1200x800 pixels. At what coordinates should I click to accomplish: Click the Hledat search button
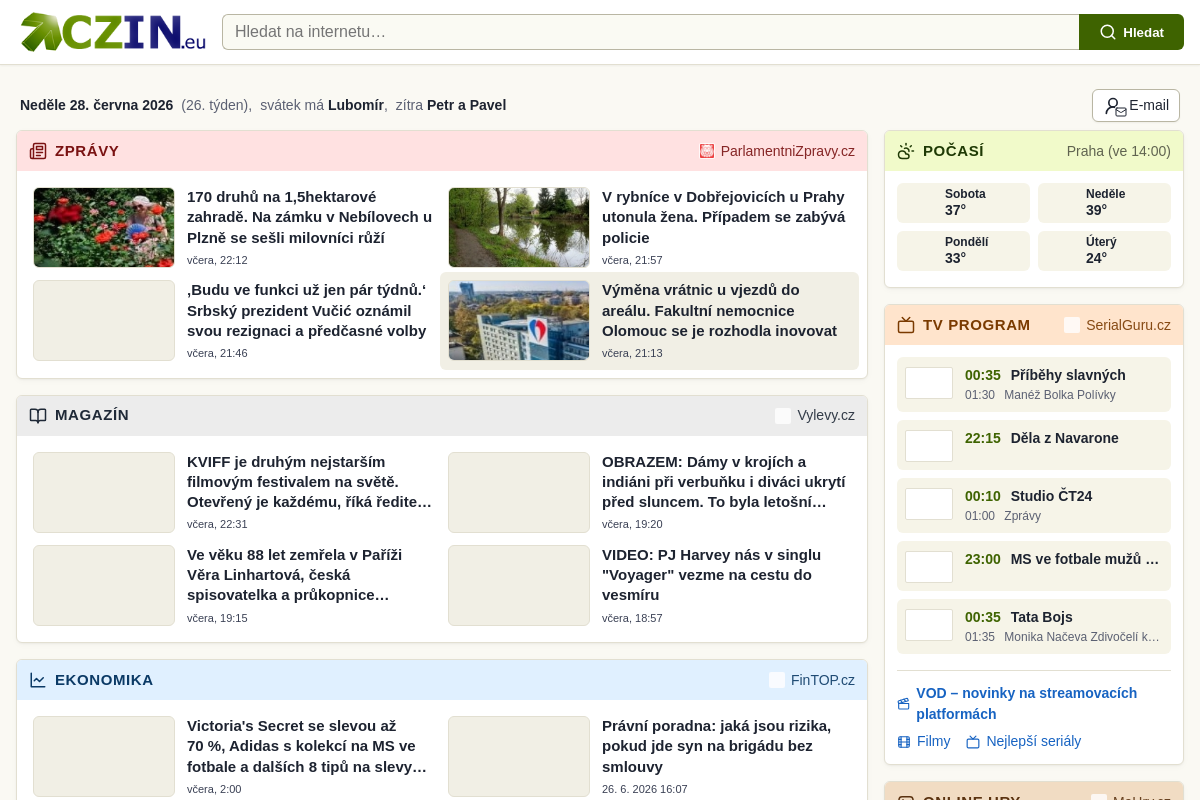coord(1131,32)
